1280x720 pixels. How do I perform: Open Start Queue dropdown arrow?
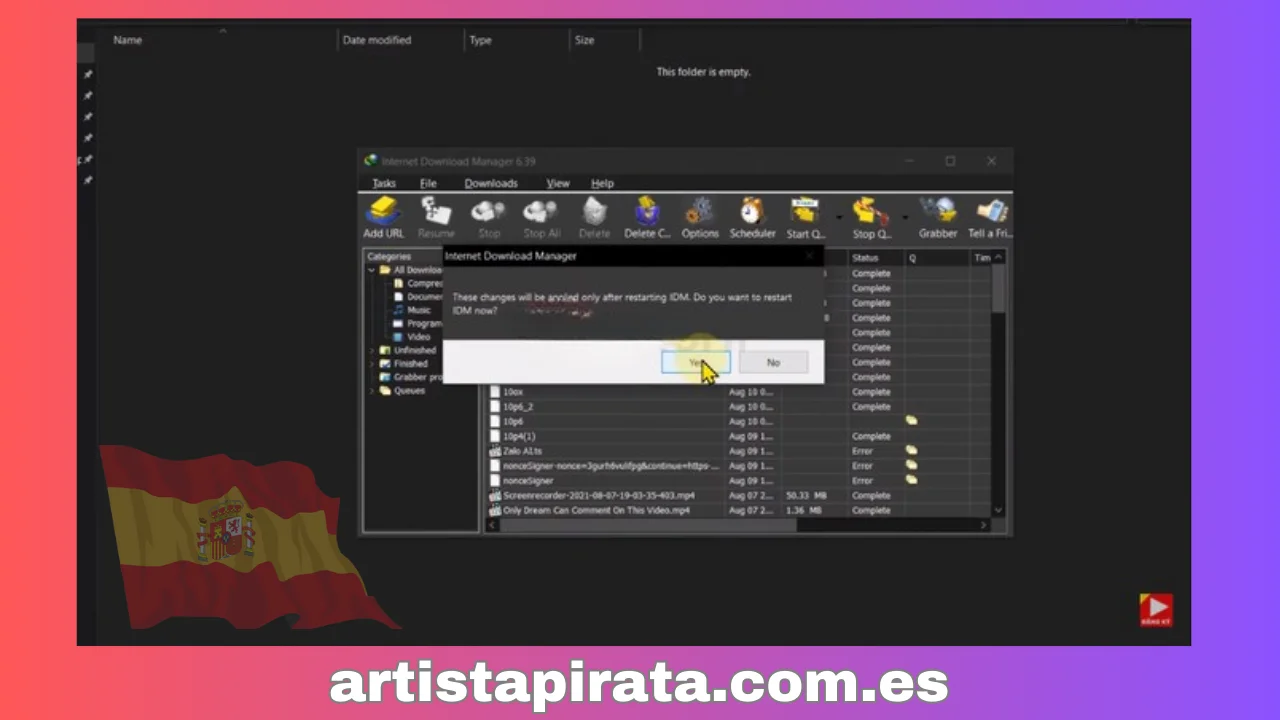click(x=838, y=217)
